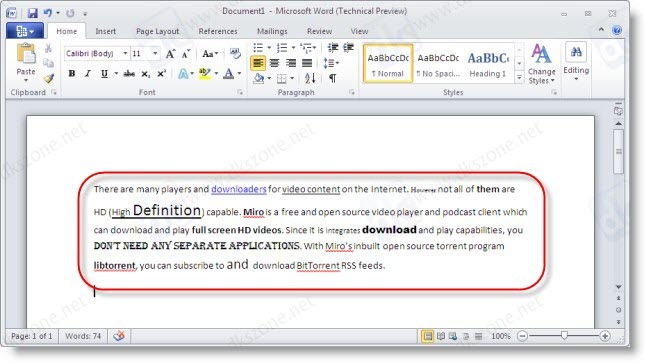Toggle Underline formatting
Screen dimensions: 646x363
pyautogui.click(x=104, y=74)
